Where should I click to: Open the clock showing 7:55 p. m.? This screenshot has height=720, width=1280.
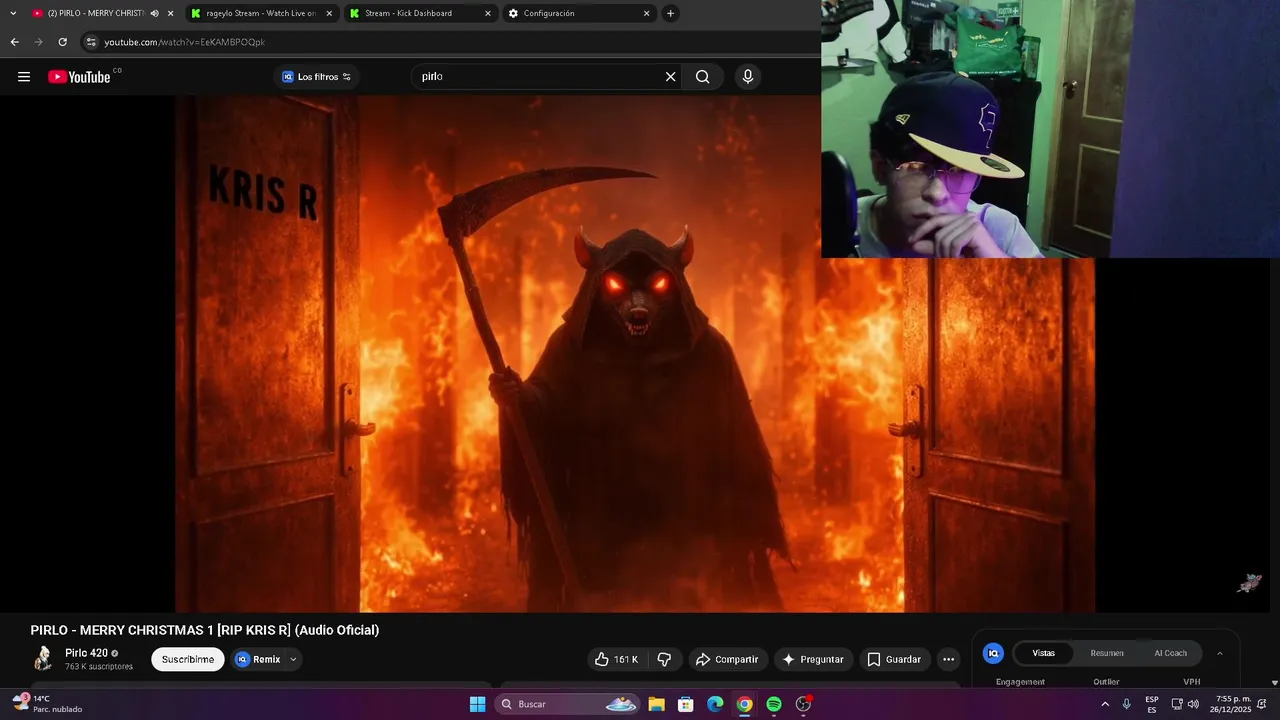pyautogui.click(x=1231, y=704)
